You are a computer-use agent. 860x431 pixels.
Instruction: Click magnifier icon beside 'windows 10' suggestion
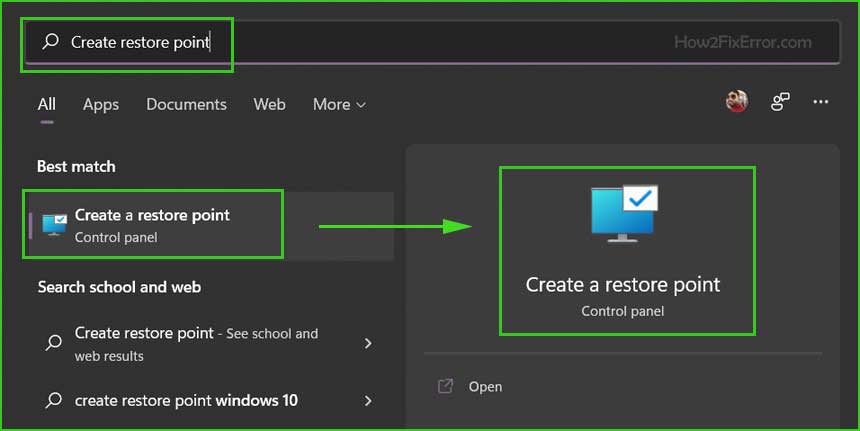(54, 401)
